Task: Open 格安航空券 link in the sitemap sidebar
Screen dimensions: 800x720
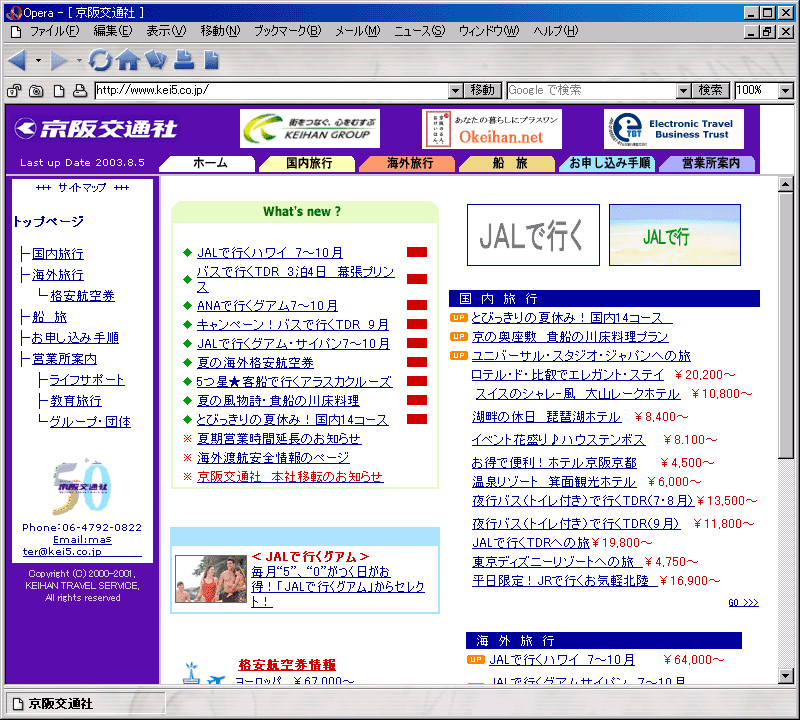Action: pyautogui.click(x=82, y=296)
